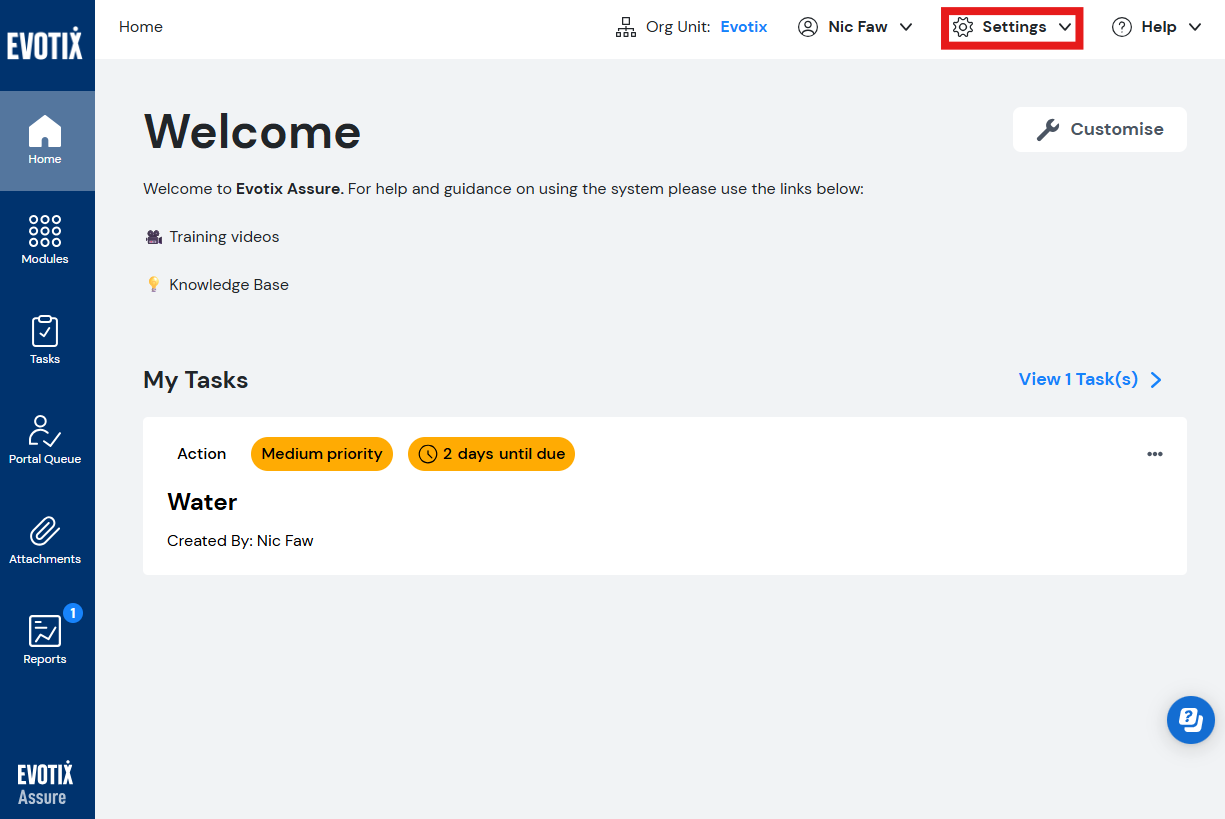Select the Home breadcrumb in top bar
This screenshot has width=1225, height=819.
click(141, 27)
